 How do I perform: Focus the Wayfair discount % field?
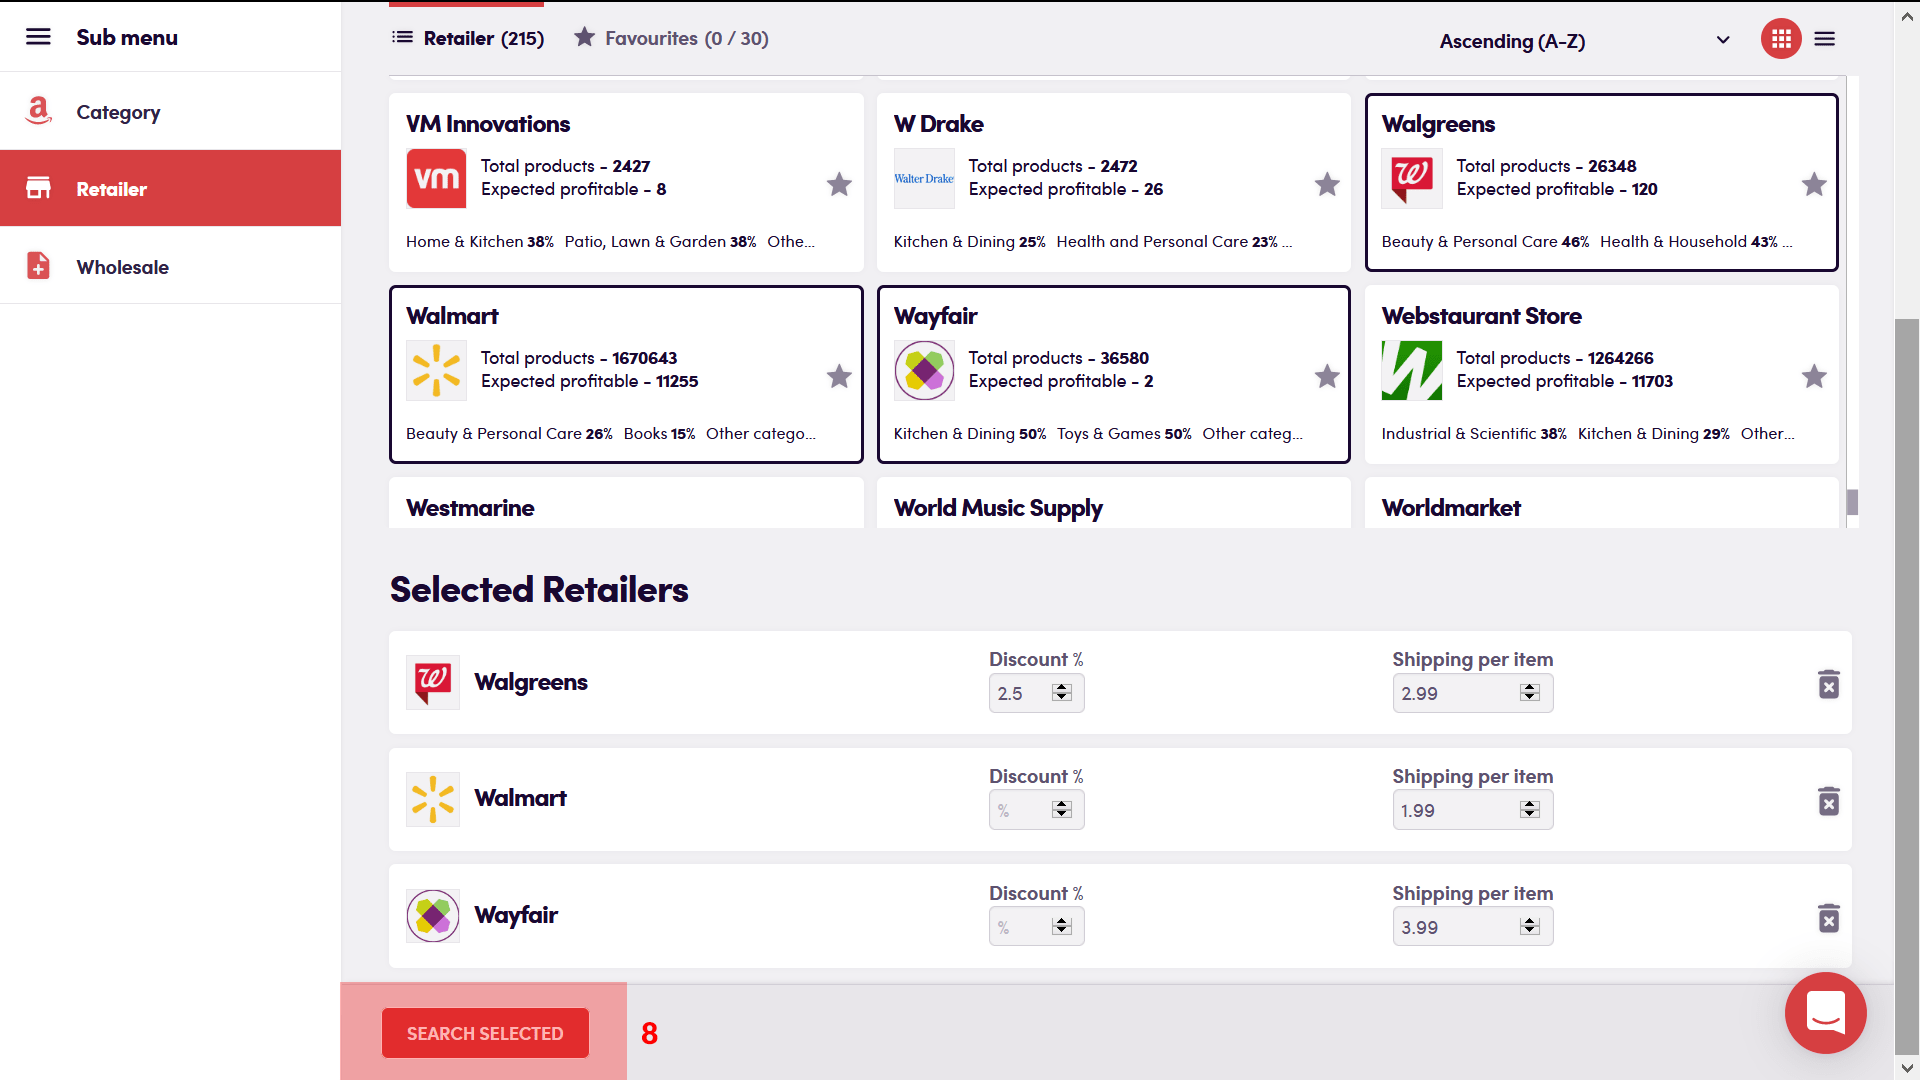[x=1036, y=927]
